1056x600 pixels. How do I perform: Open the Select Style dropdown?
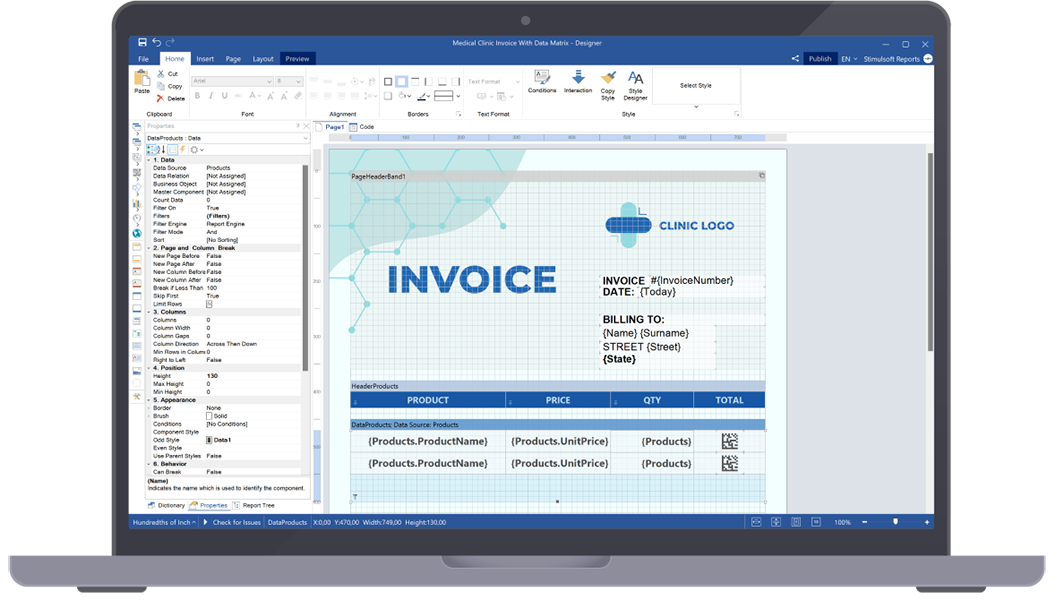[695, 85]
